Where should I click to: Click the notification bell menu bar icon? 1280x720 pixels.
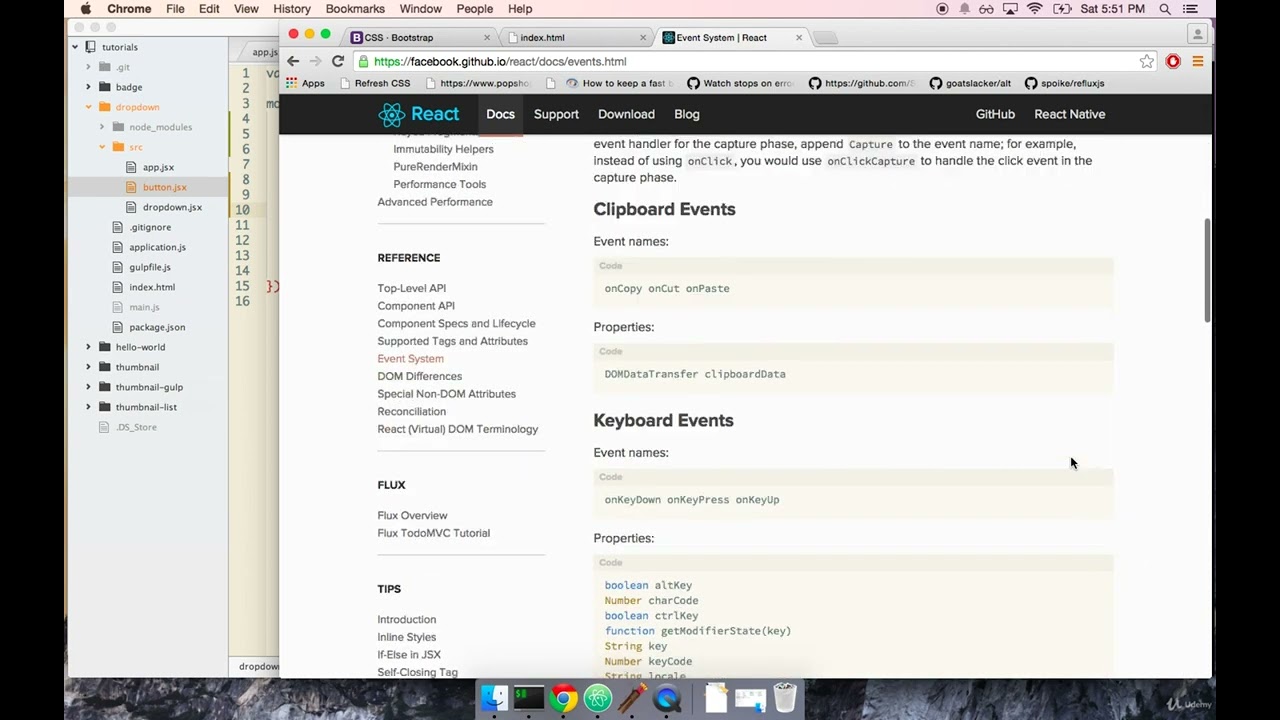(965, 9)
